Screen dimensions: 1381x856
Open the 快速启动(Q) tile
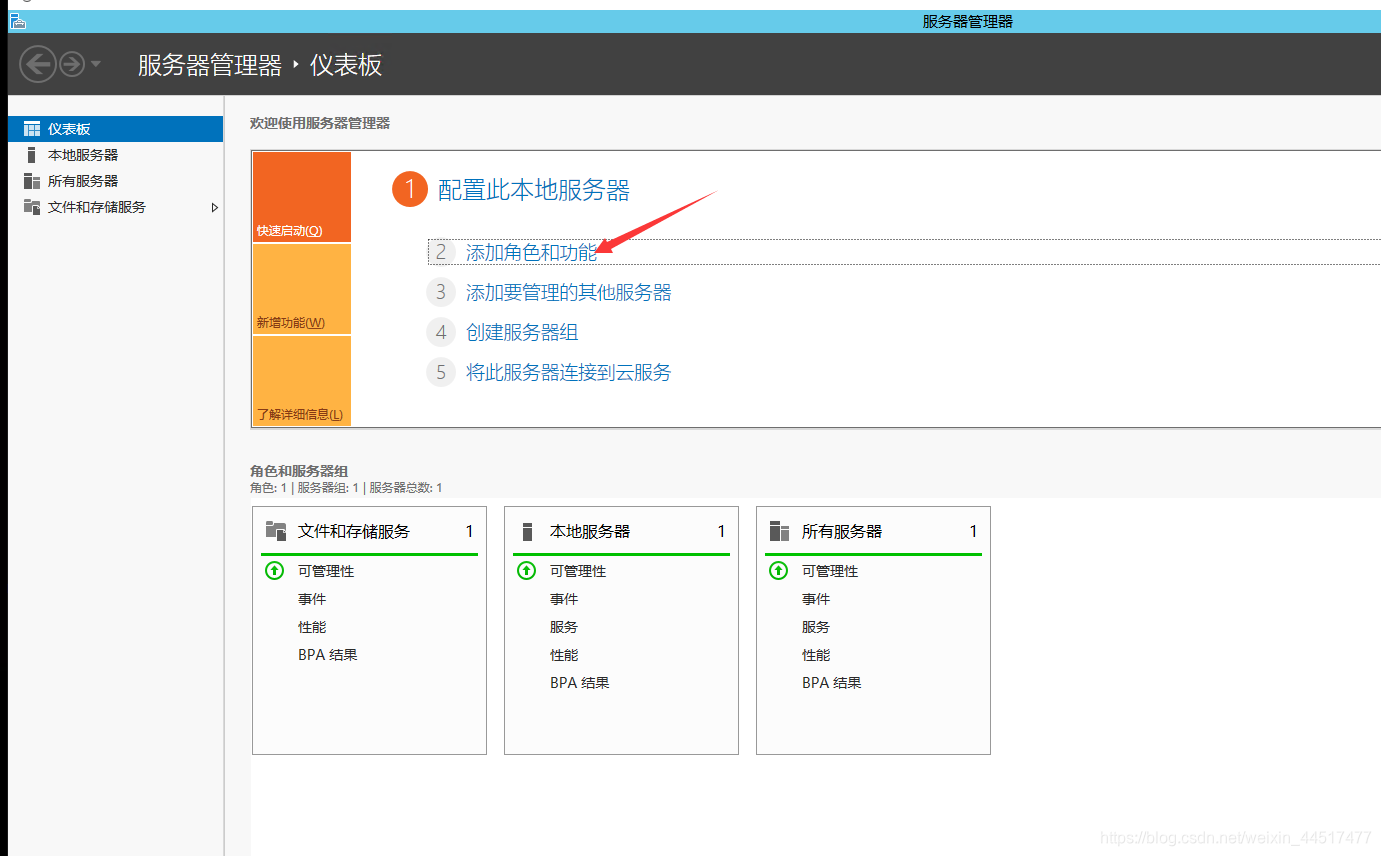point(302,197)
